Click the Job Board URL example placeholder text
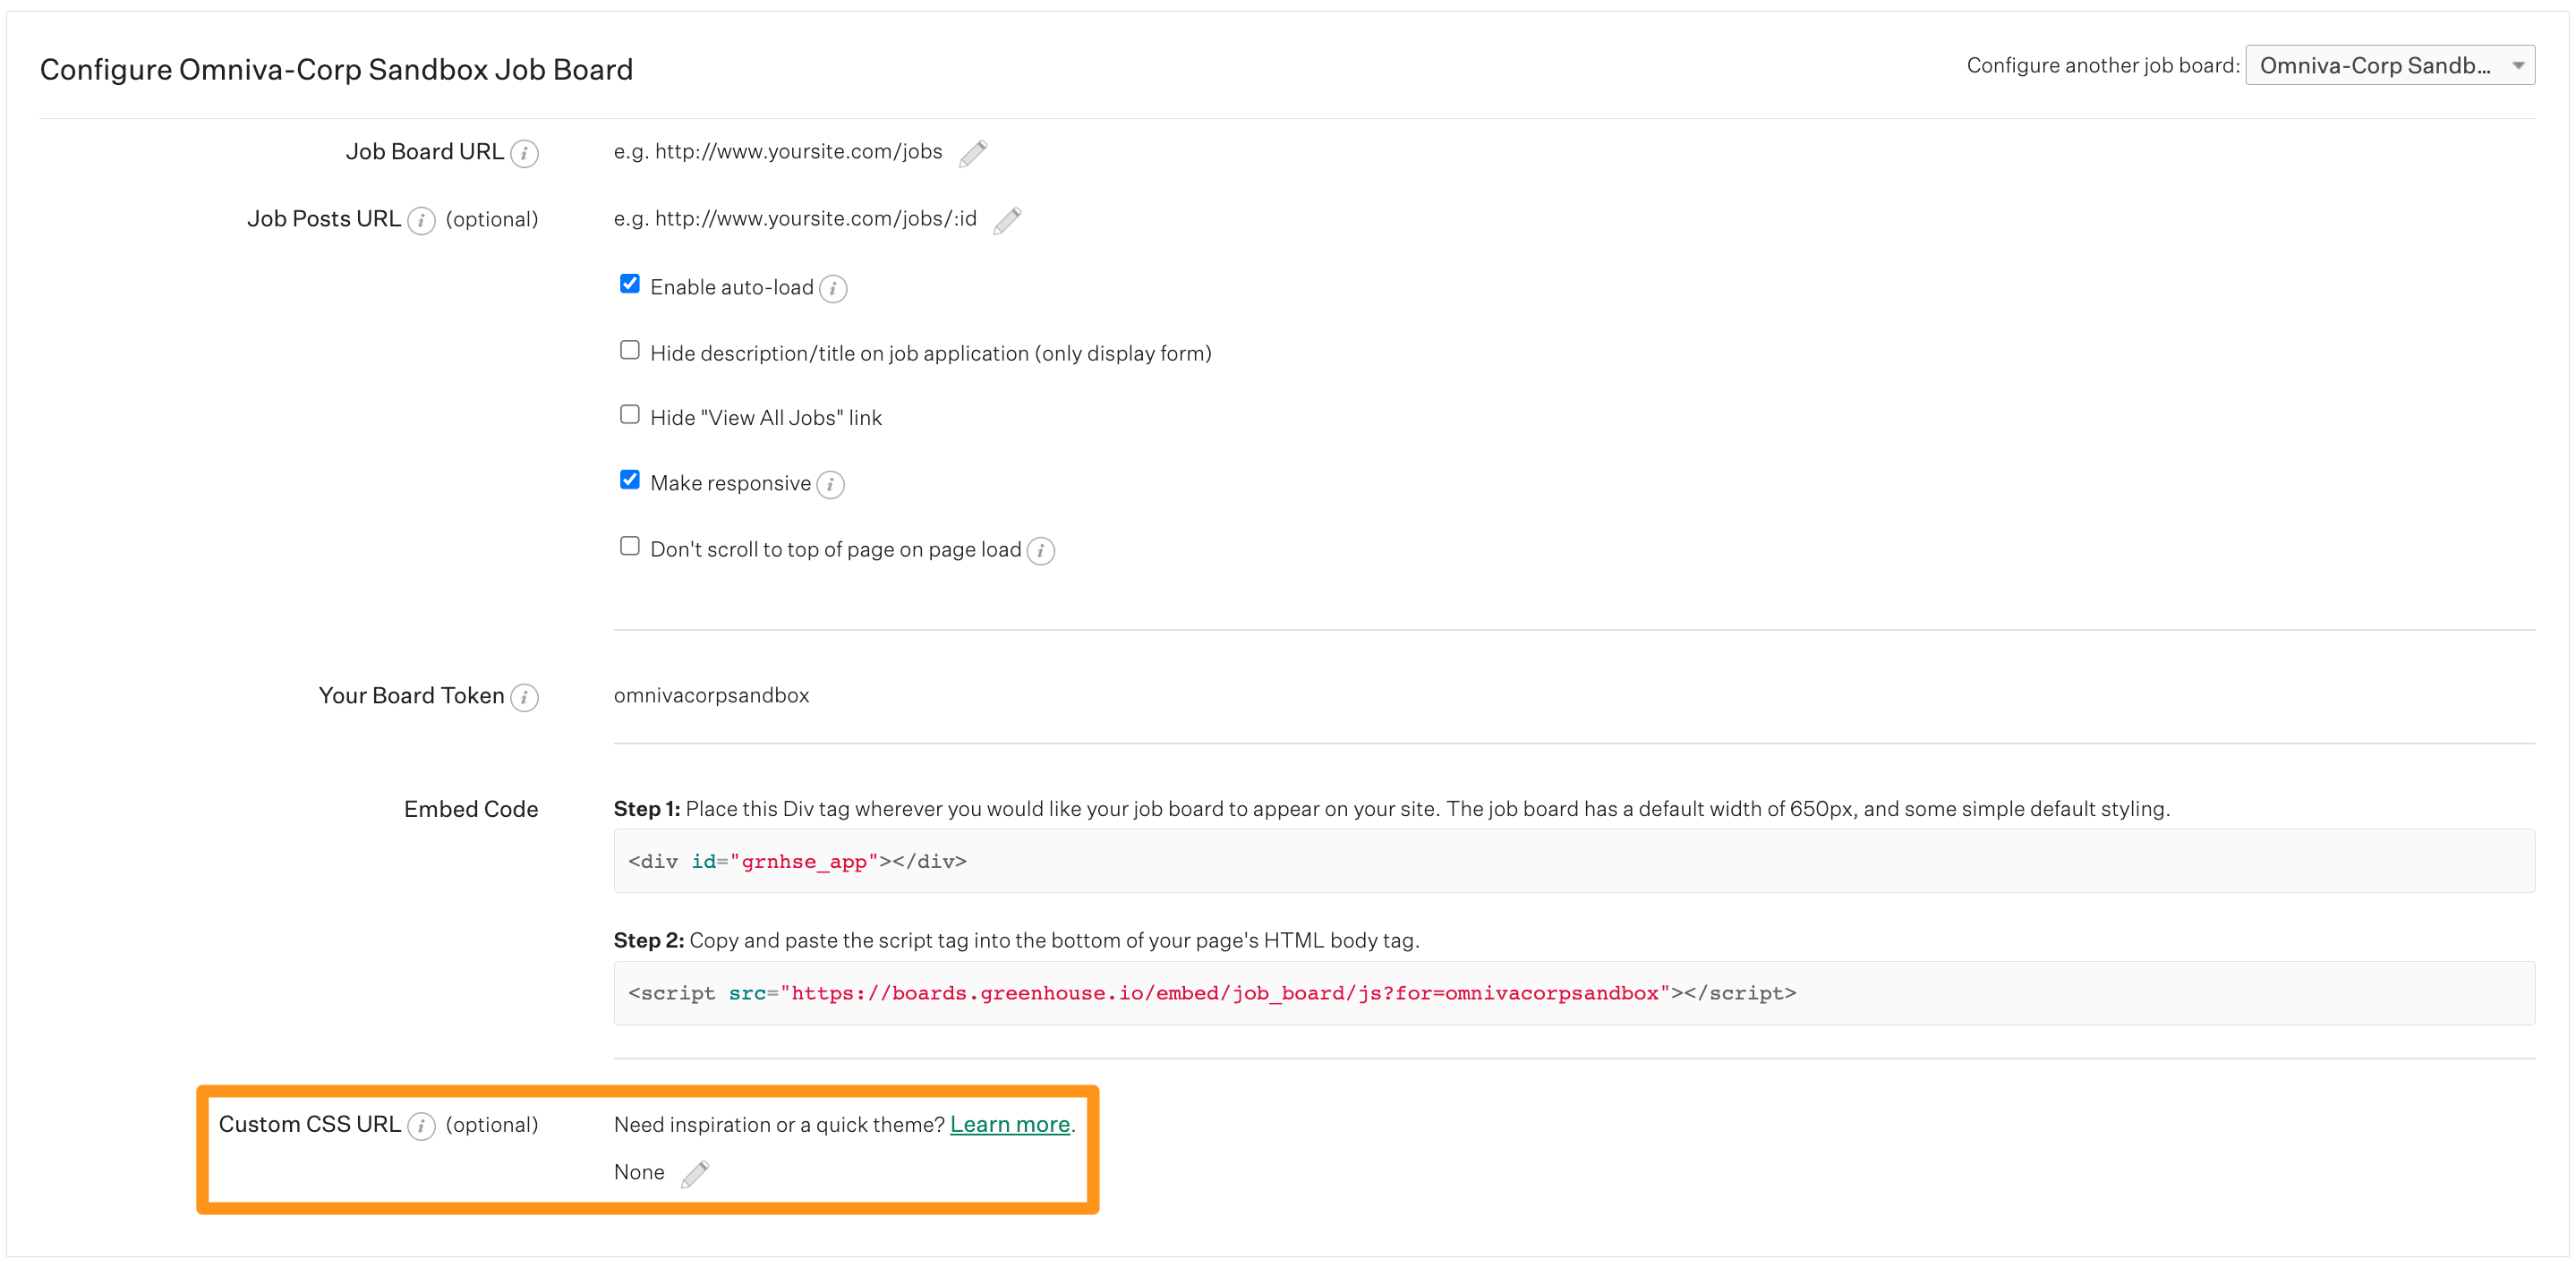Image resolution: width=2576 pixels, height=1267 pixels. coord(777,151)
